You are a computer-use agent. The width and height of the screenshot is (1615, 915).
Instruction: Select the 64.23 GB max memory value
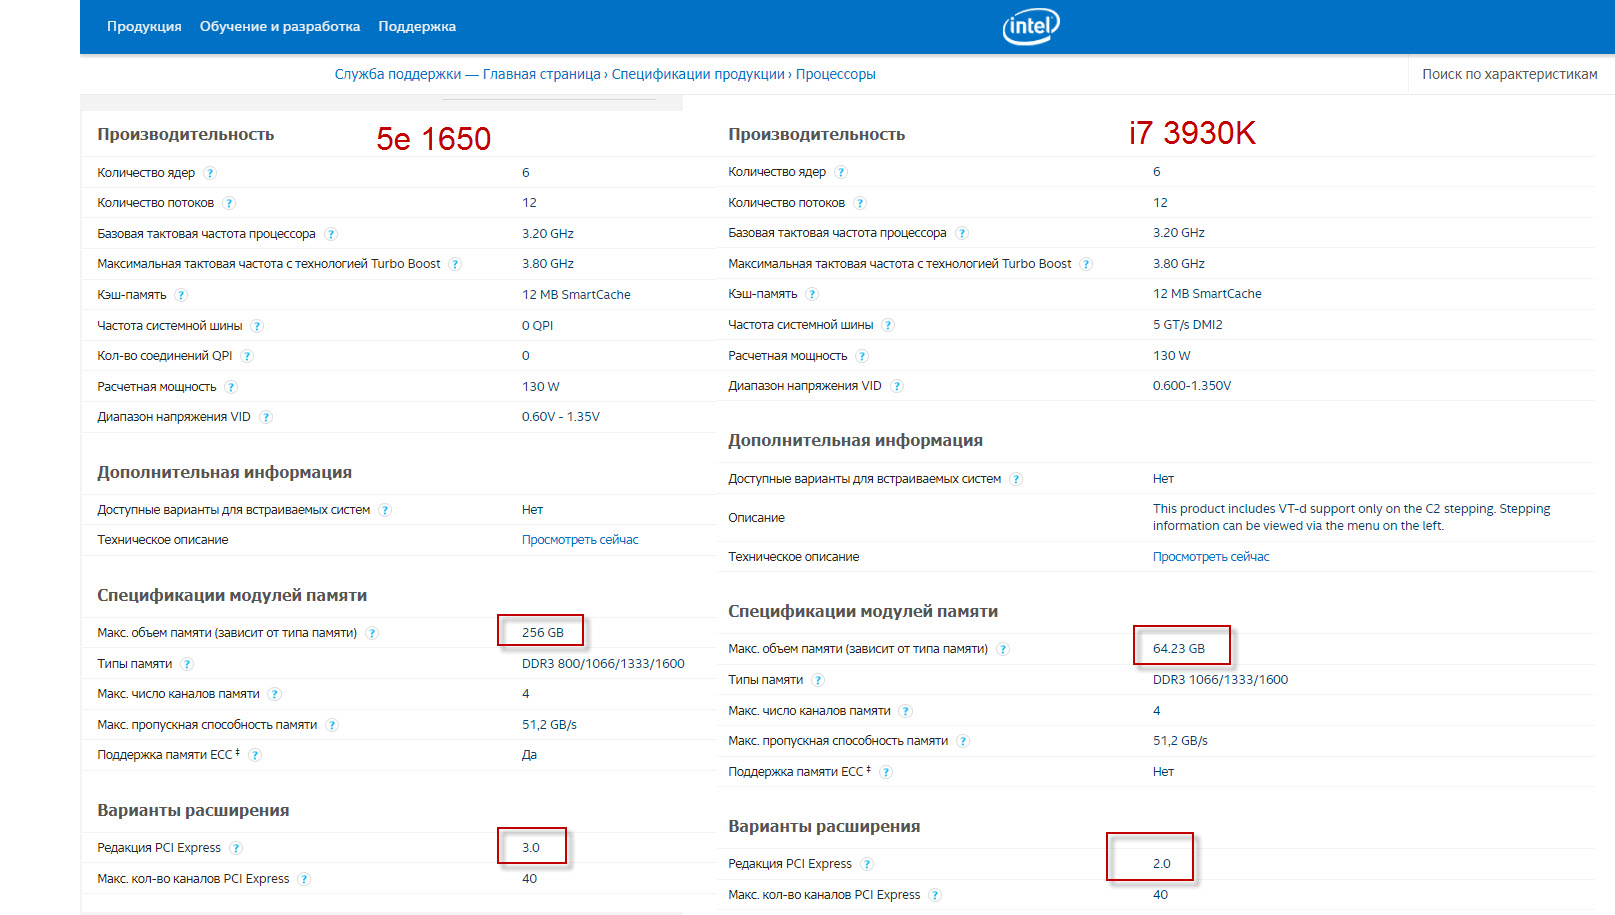pos(1178,649)
